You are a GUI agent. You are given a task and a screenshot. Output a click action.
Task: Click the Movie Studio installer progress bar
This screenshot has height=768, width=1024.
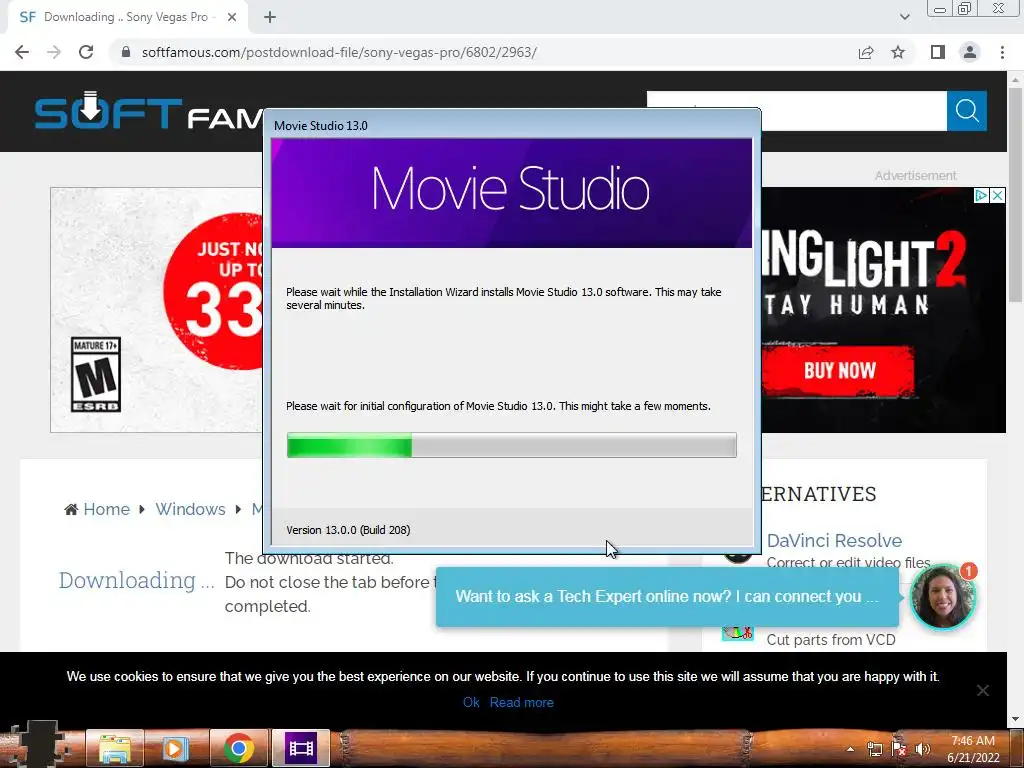511,445
